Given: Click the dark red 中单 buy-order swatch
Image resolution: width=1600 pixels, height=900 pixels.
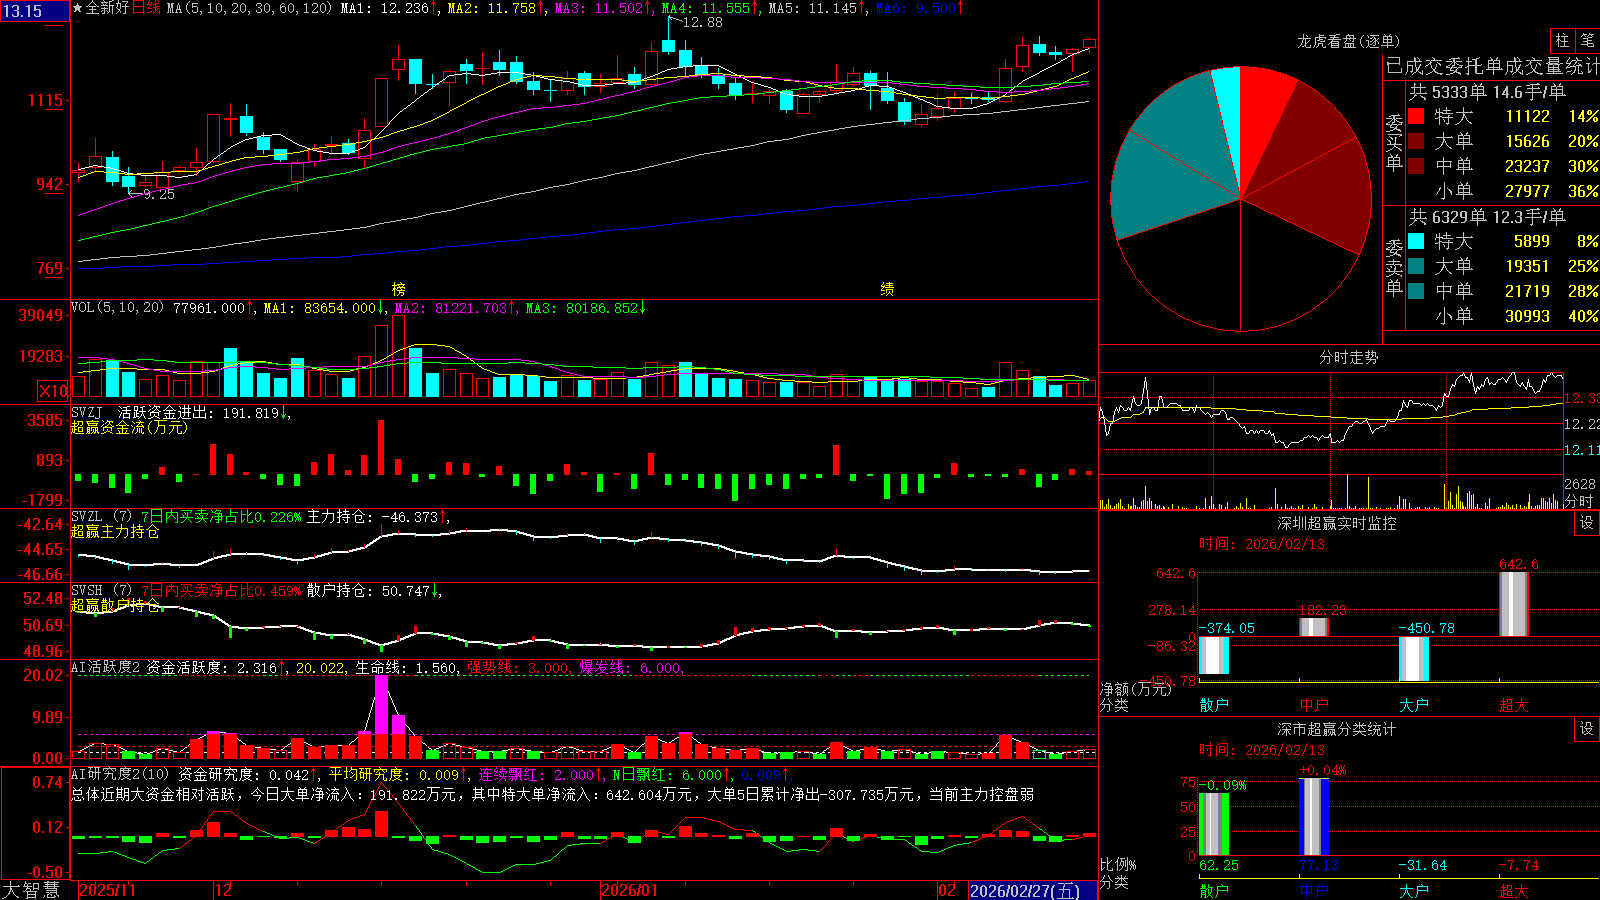Looking at the screenshot, I should (x=1416, y=166).
